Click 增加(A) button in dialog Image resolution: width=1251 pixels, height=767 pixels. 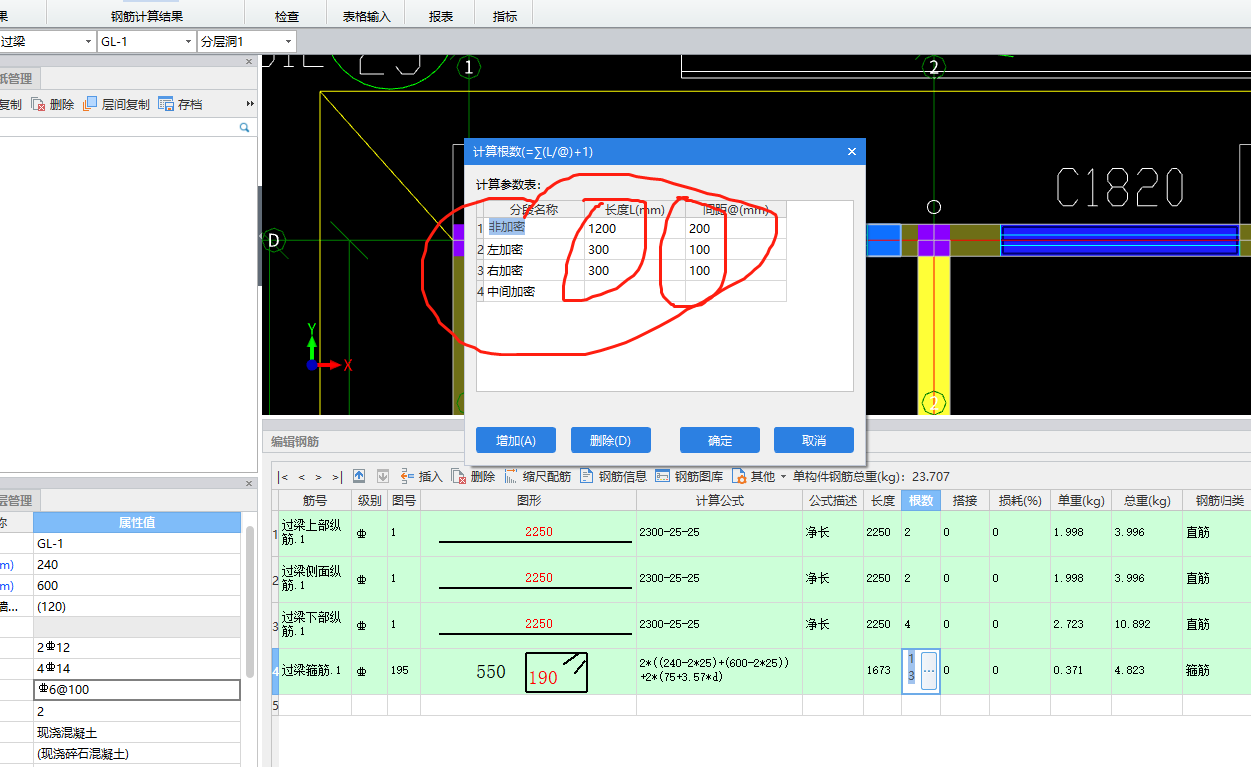click(x=516, y=440)
